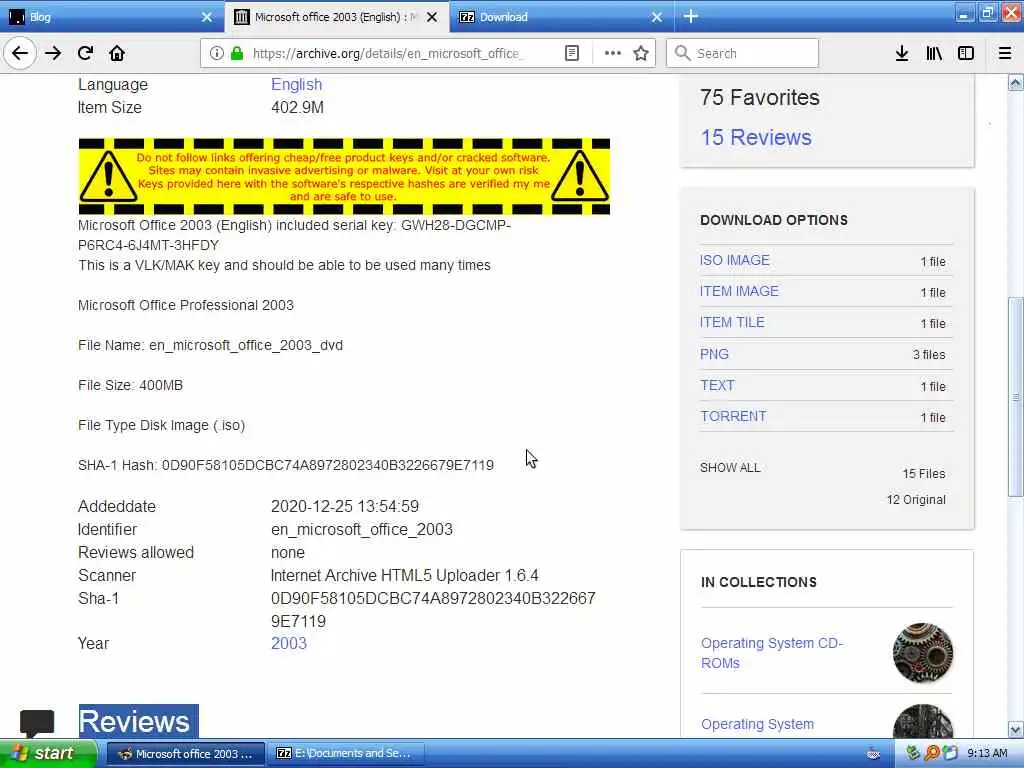
Task: Download the ISO IMAGE file
Action: tap(735, 260)
